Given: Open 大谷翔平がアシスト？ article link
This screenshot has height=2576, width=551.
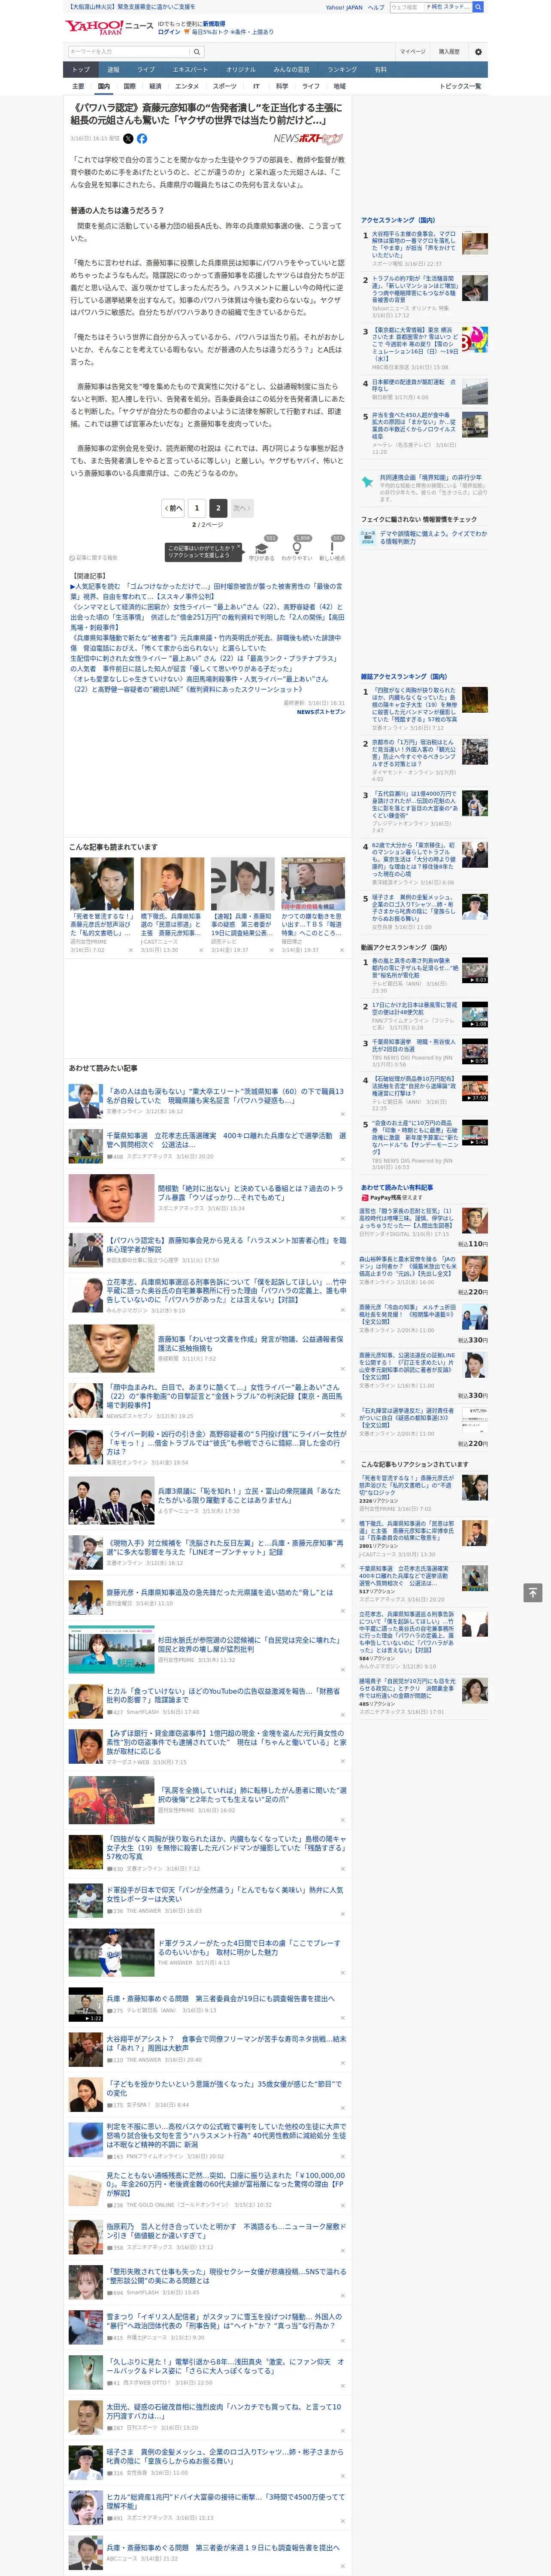Looking at the screenshot, I should point(226,2043).
